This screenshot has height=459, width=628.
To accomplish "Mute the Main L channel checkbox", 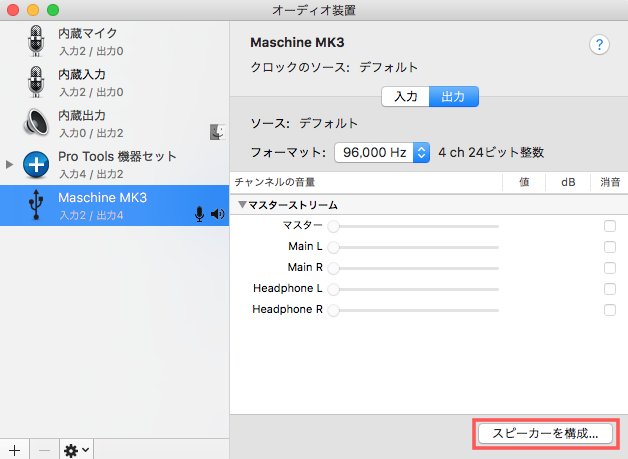I will 610,247.
